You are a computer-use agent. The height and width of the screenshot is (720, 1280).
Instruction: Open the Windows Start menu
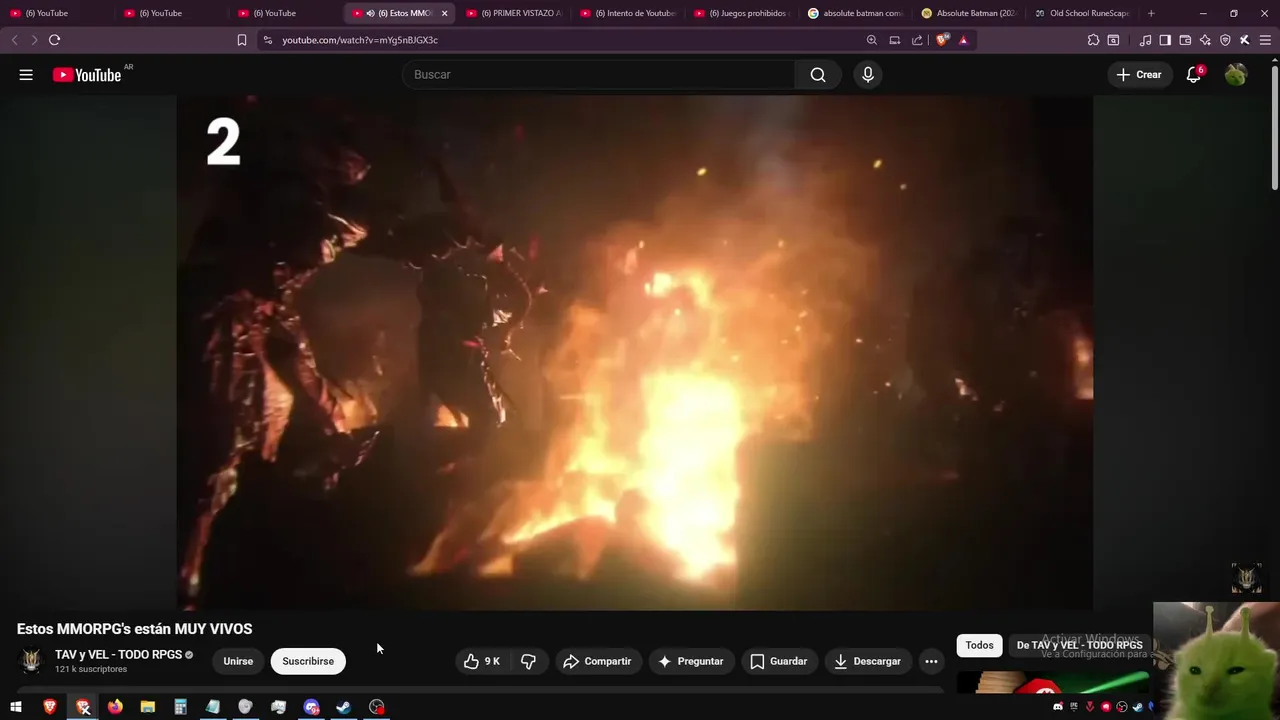click(16, 707)
